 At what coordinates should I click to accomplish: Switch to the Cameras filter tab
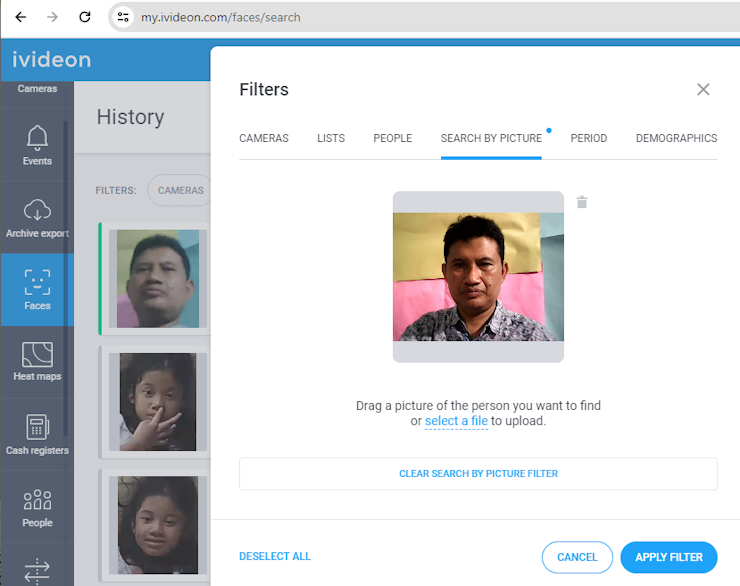click(x=264, y=138)
